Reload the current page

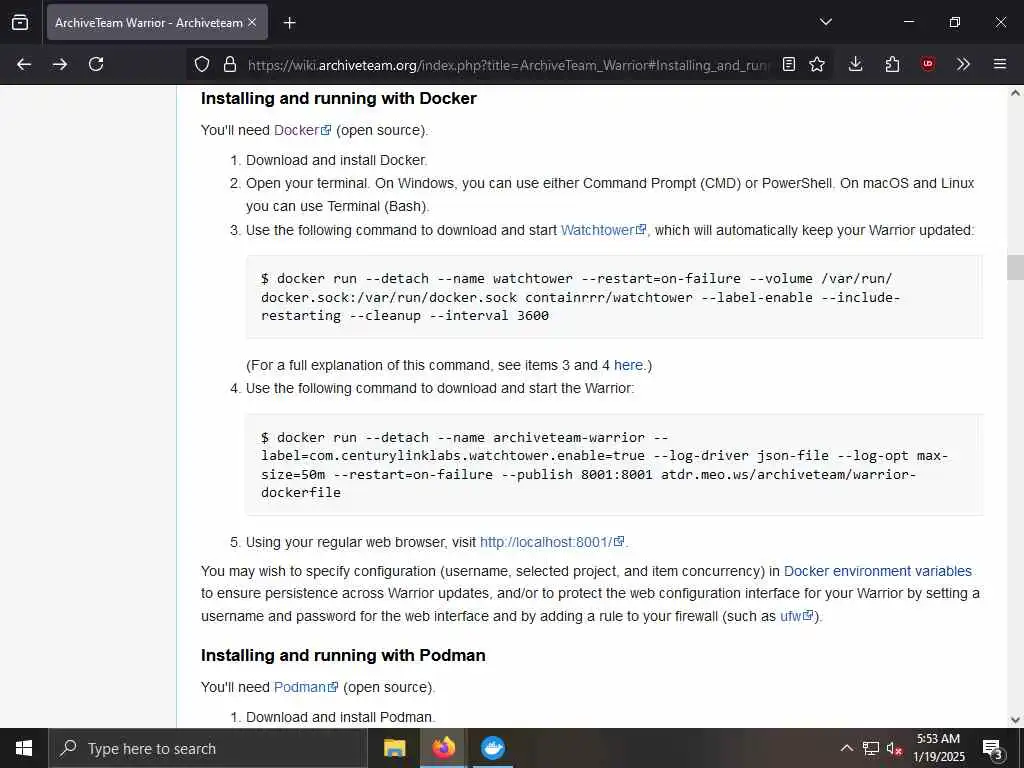click(96, 64)
